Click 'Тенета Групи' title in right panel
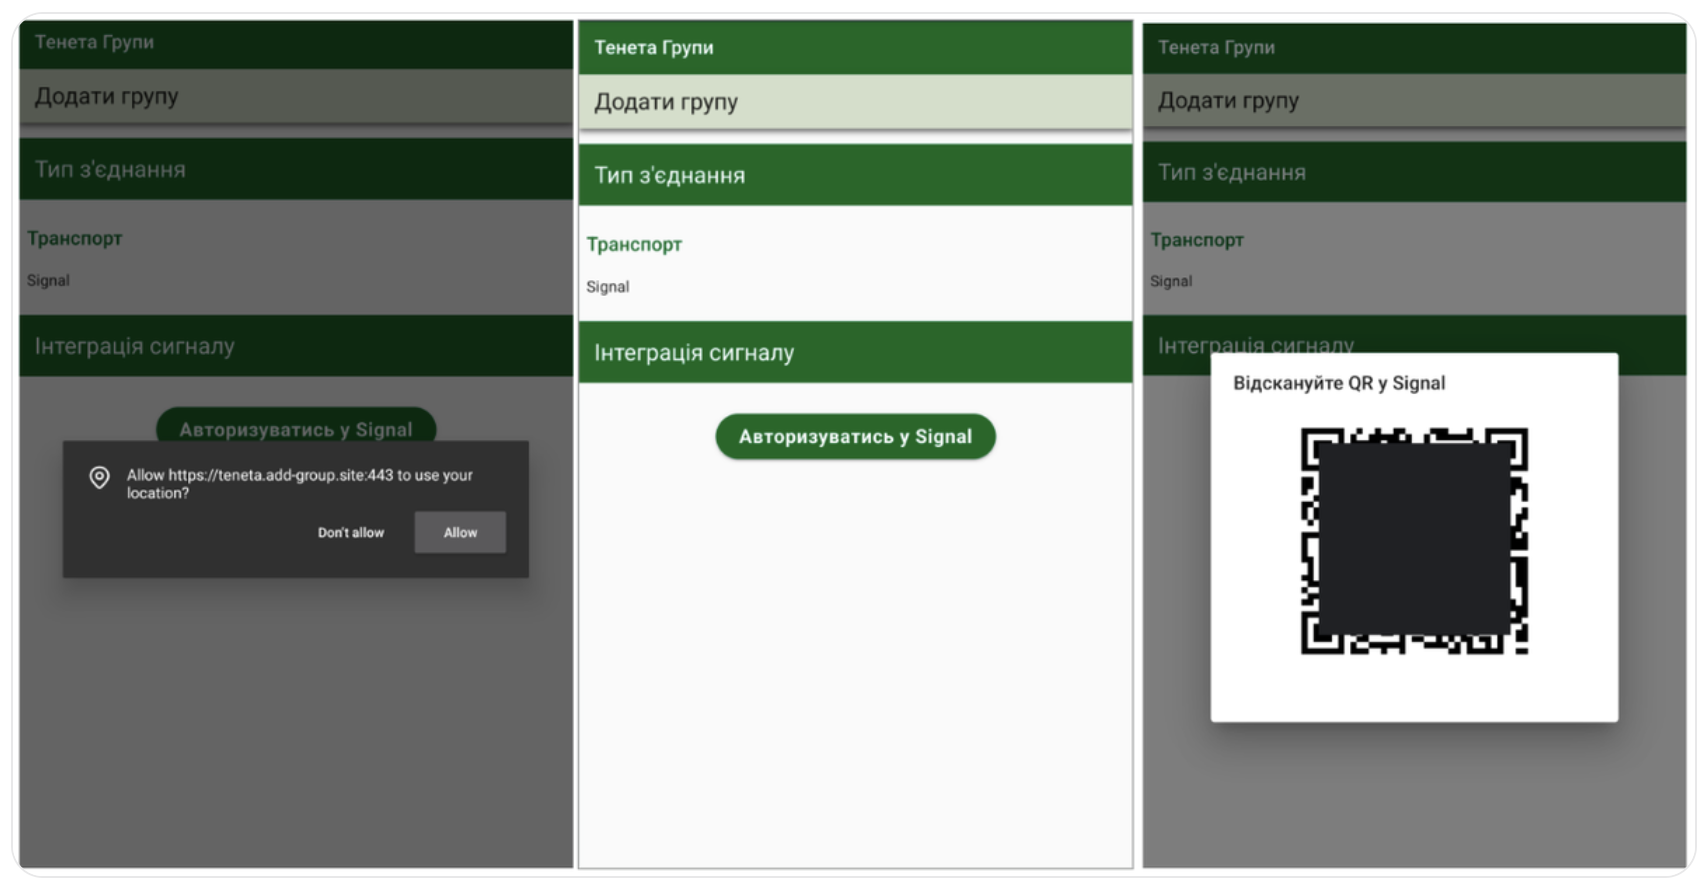Screen dimensions: 1704x886 click(x=1216, y=47)
